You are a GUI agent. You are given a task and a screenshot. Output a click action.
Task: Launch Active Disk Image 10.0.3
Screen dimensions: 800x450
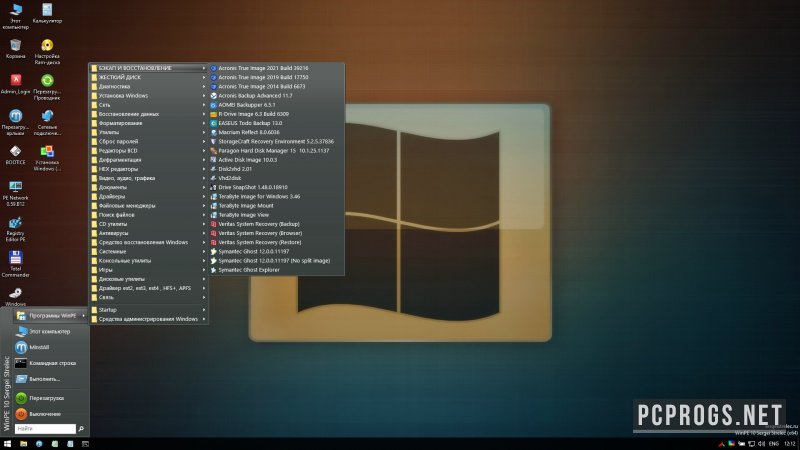276,160
